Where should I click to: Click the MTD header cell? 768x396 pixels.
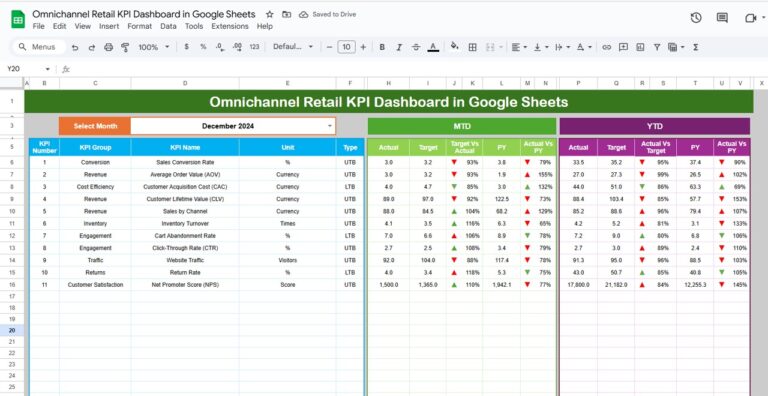[462, 126]
